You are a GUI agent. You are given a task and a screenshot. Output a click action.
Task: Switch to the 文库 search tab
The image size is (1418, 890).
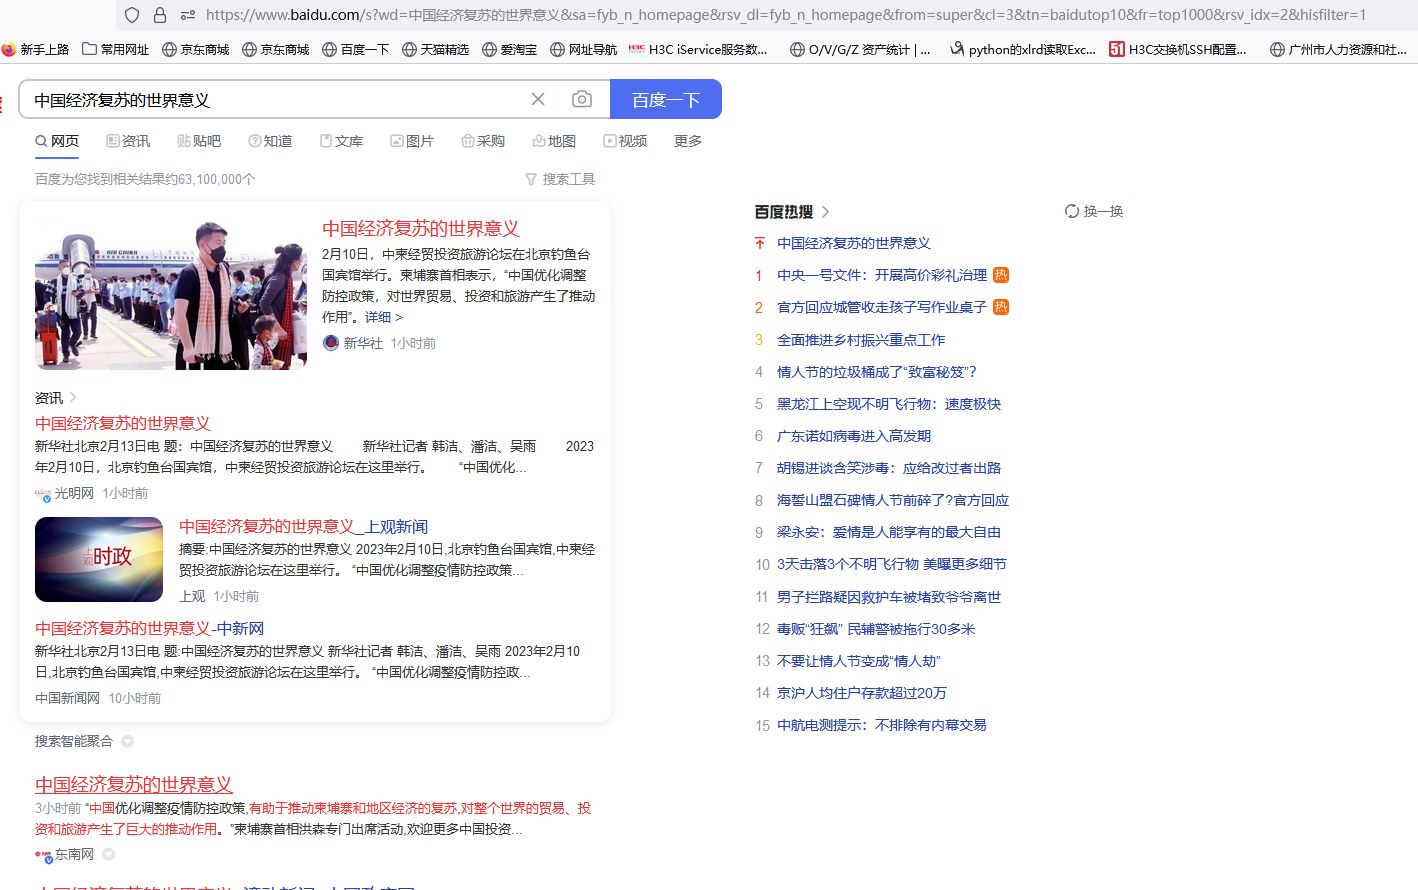click(x=341, y=141)
